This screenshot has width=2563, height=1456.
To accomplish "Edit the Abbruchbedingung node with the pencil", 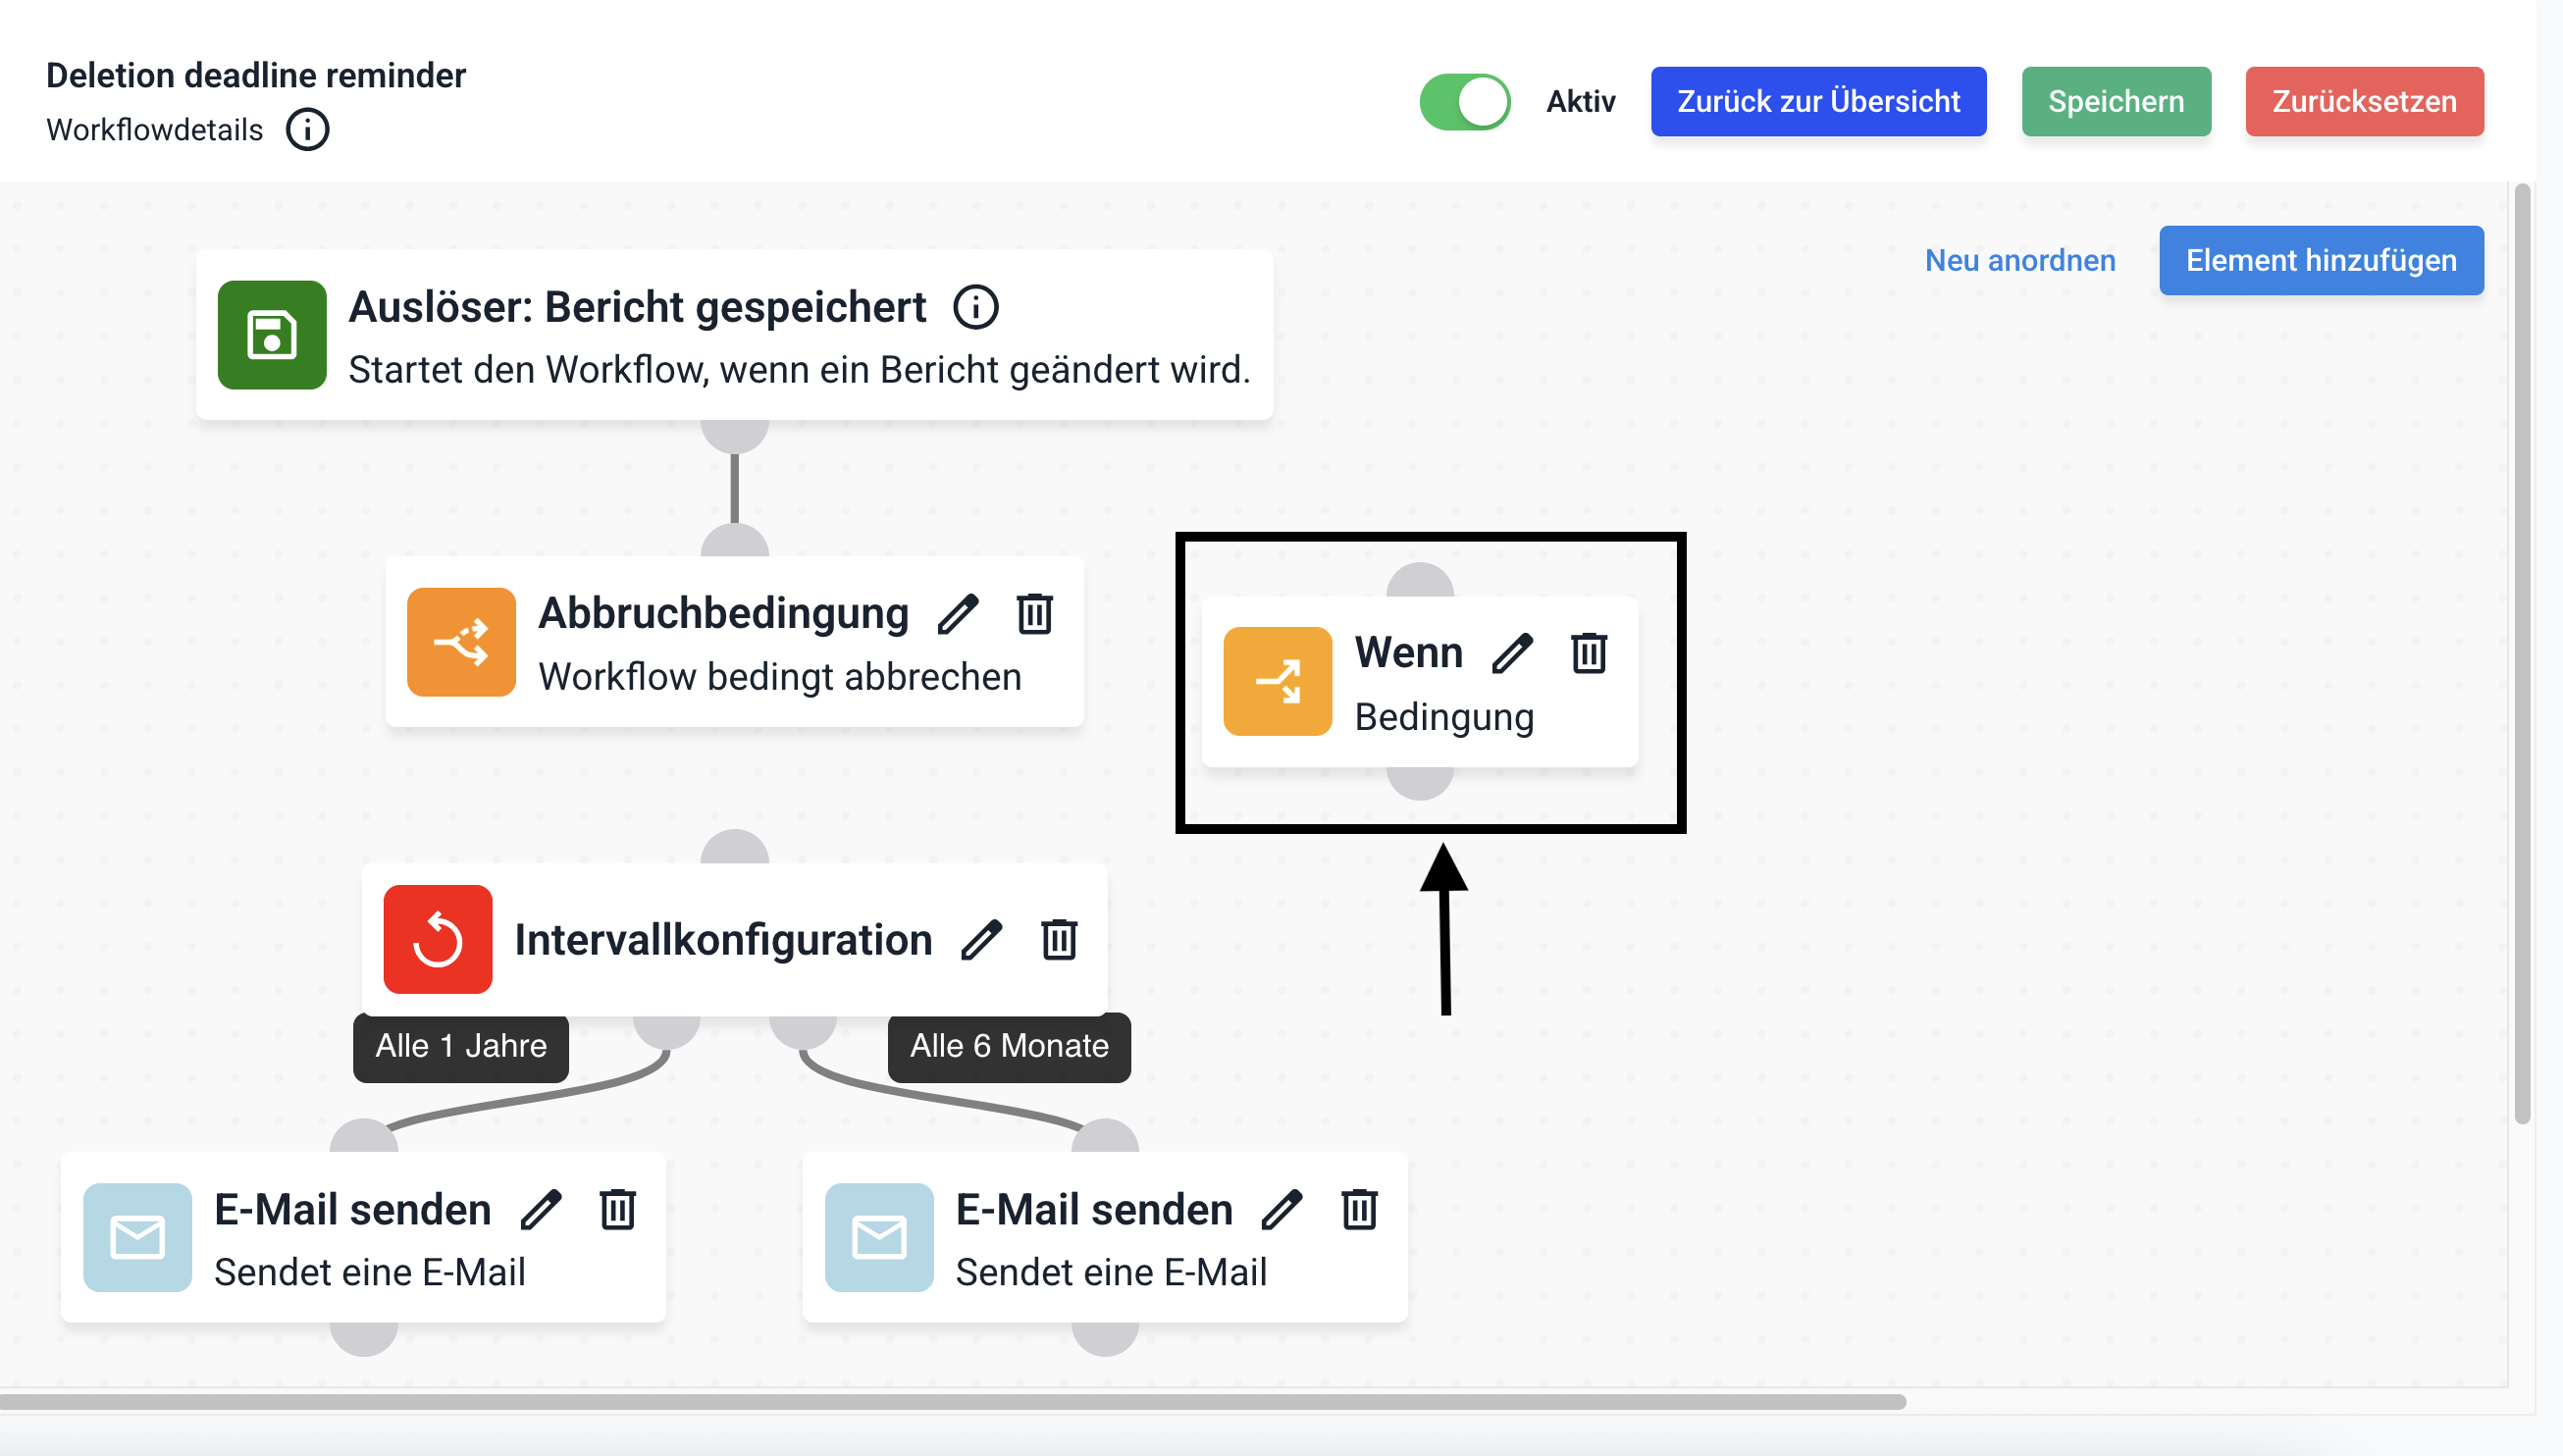I will coord(957,614).
